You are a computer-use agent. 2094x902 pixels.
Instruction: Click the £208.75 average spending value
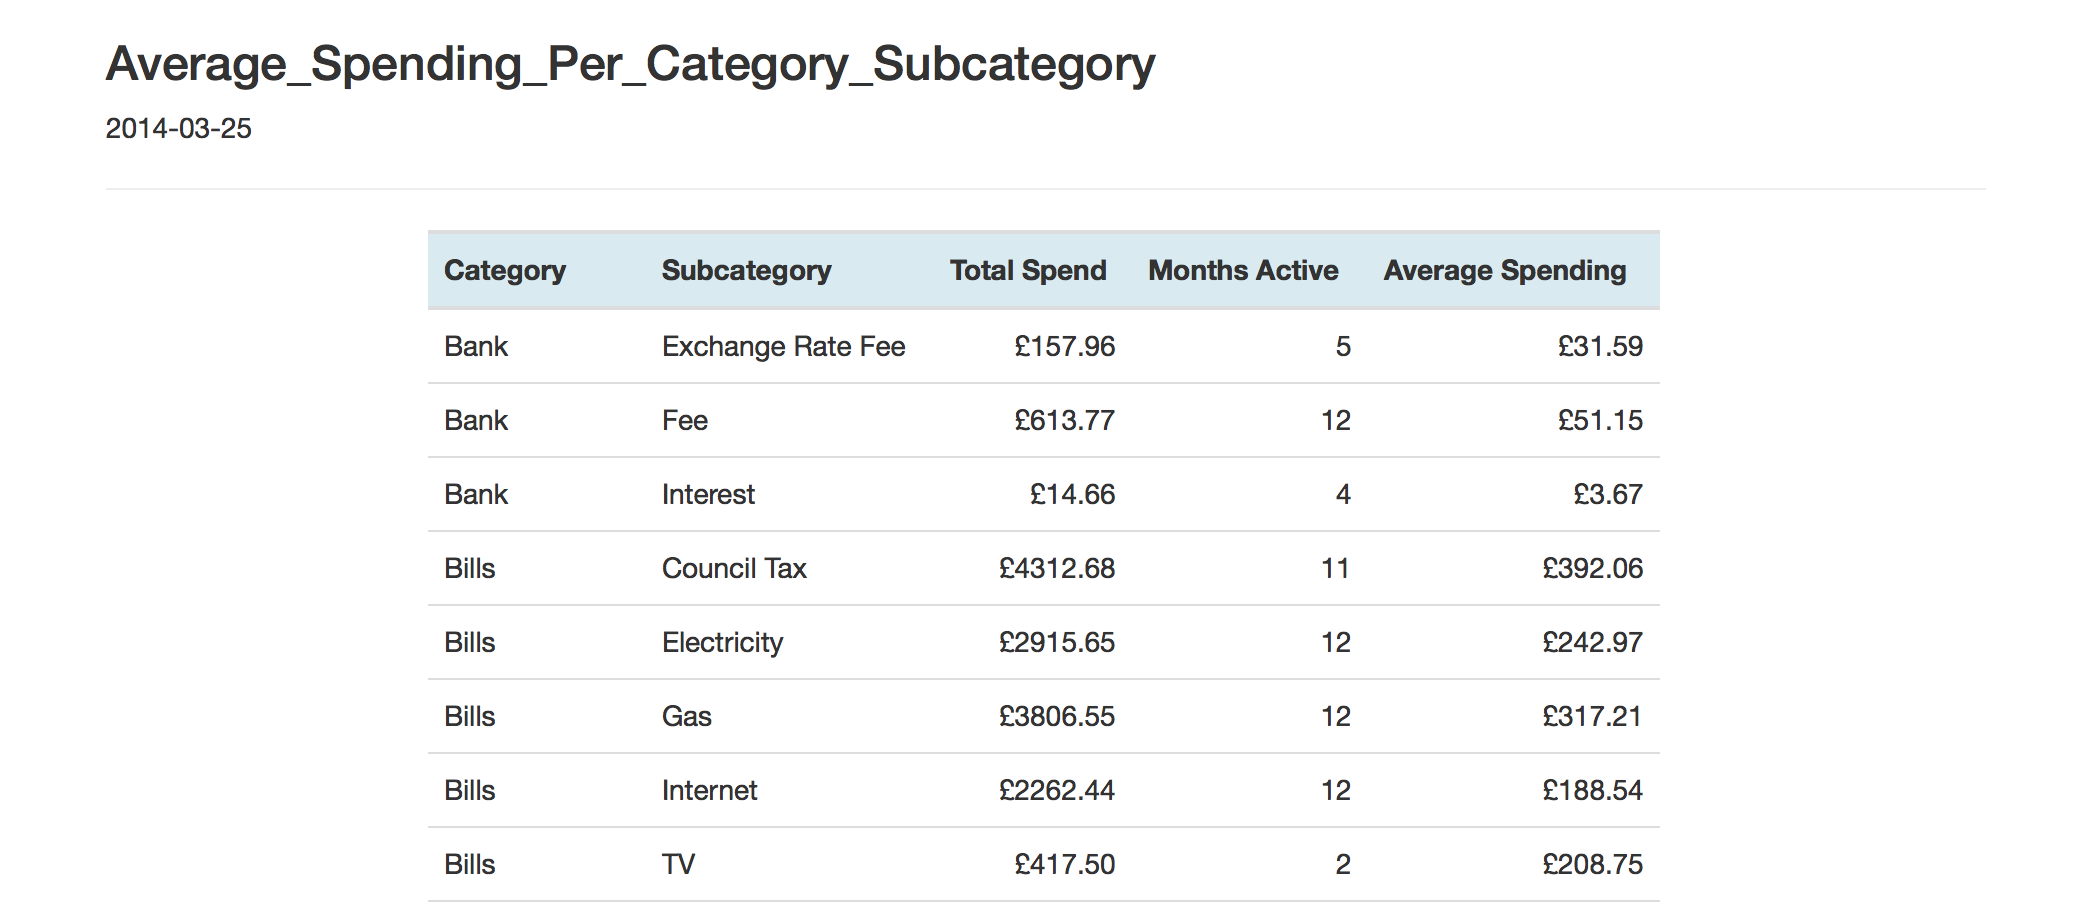click(x=1592, y=864)
